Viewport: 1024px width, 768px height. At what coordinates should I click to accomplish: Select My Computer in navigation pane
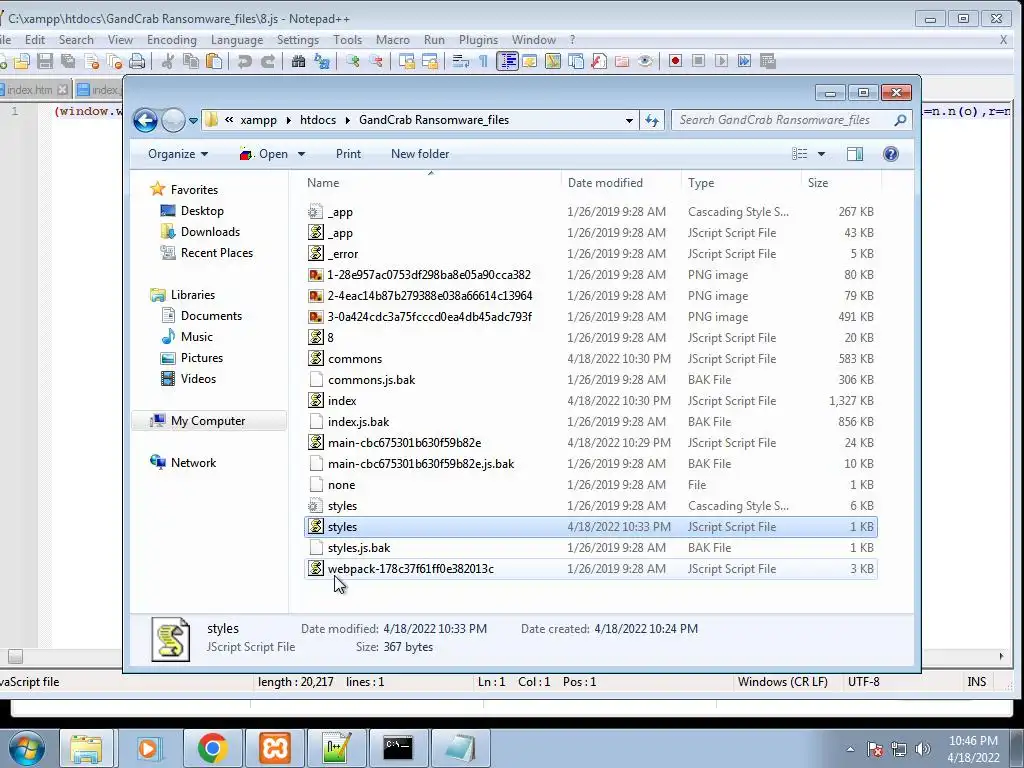pyautogui.click(x=209, y=421)
